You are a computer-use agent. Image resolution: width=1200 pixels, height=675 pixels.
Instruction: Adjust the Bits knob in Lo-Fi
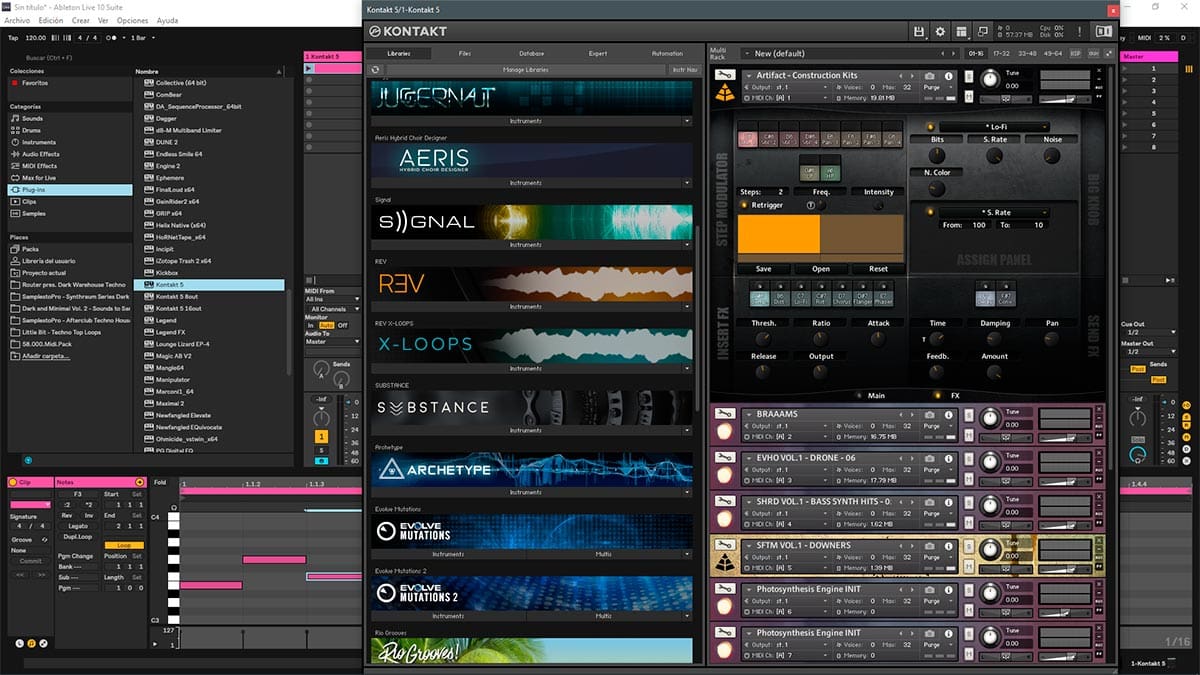[x=937, y=155]
